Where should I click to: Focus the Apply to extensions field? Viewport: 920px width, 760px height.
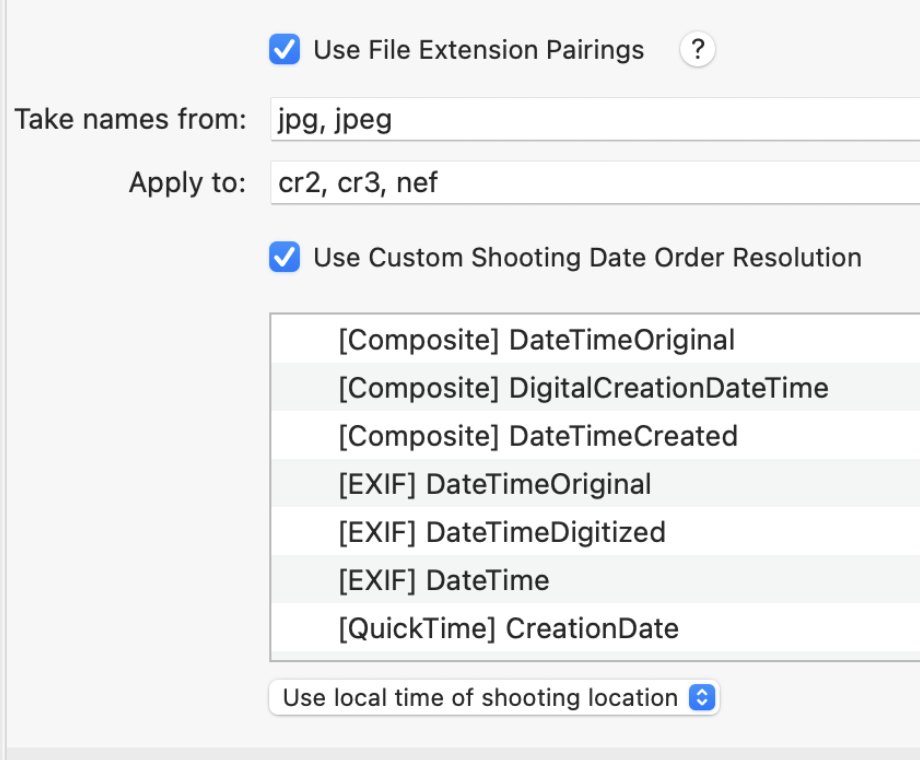595,183
